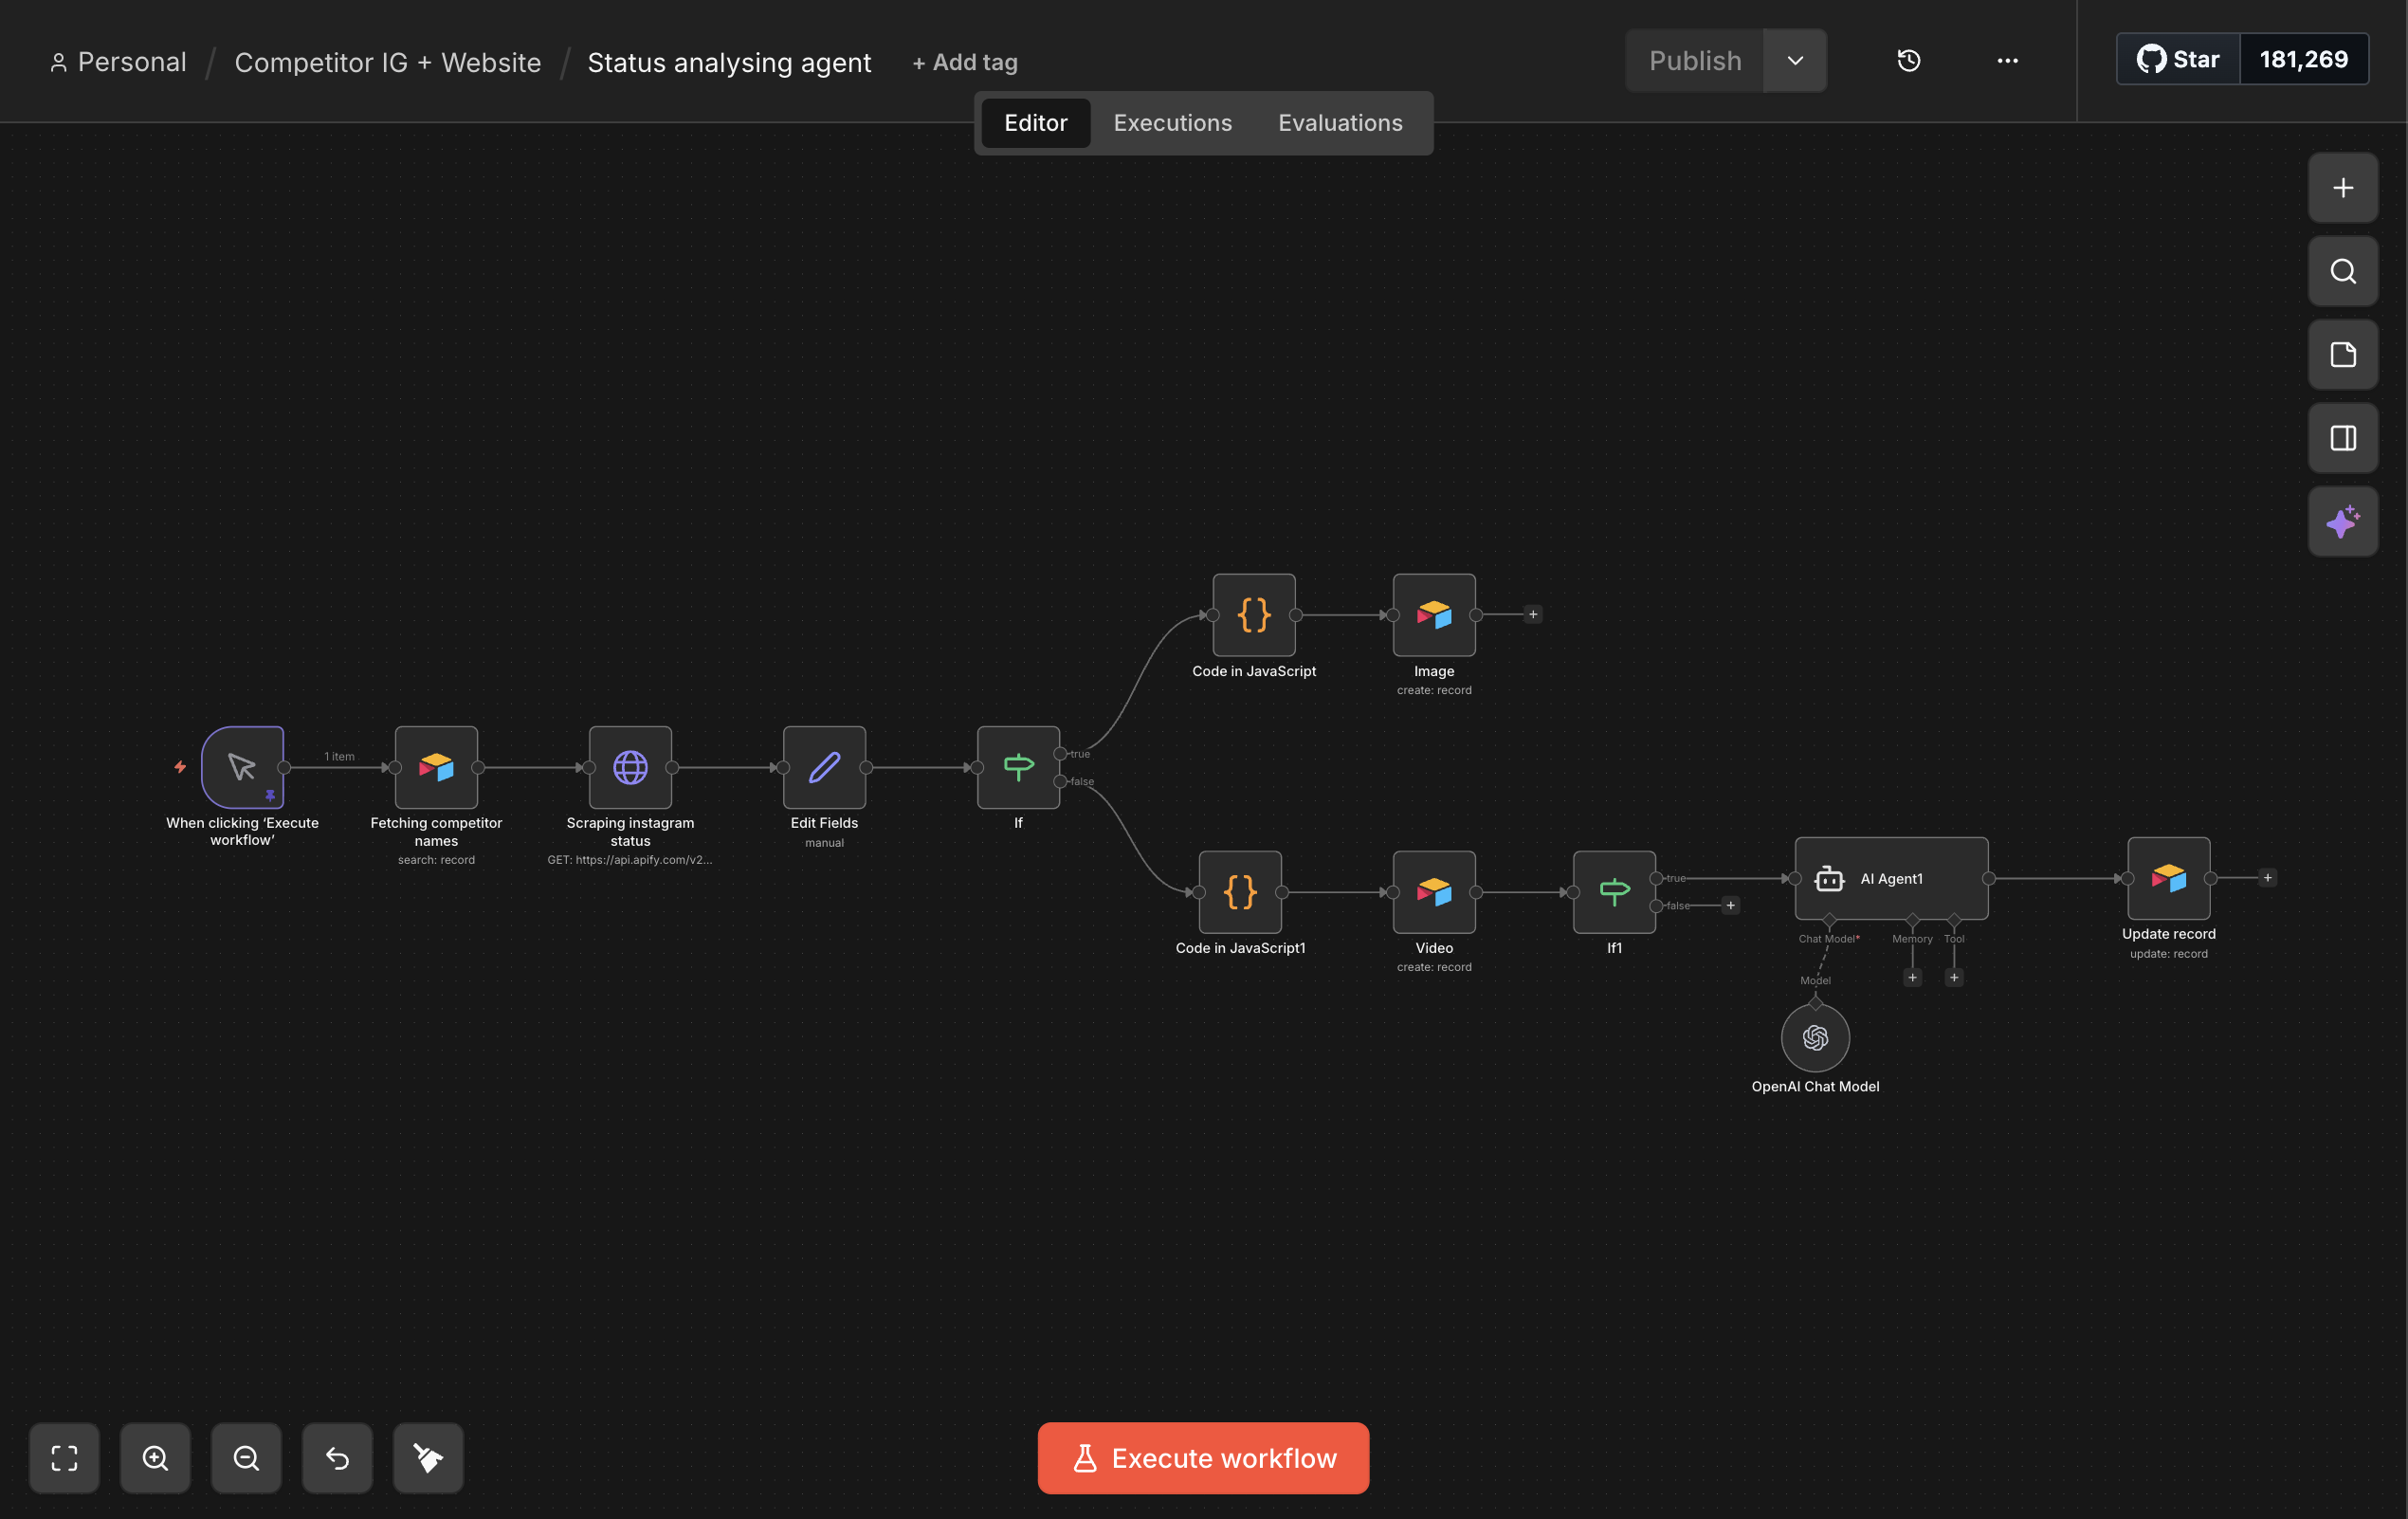This screenshot has height=1519, width=2408.
Task: Switch to the Executions tab
Action: point(1172,123)
